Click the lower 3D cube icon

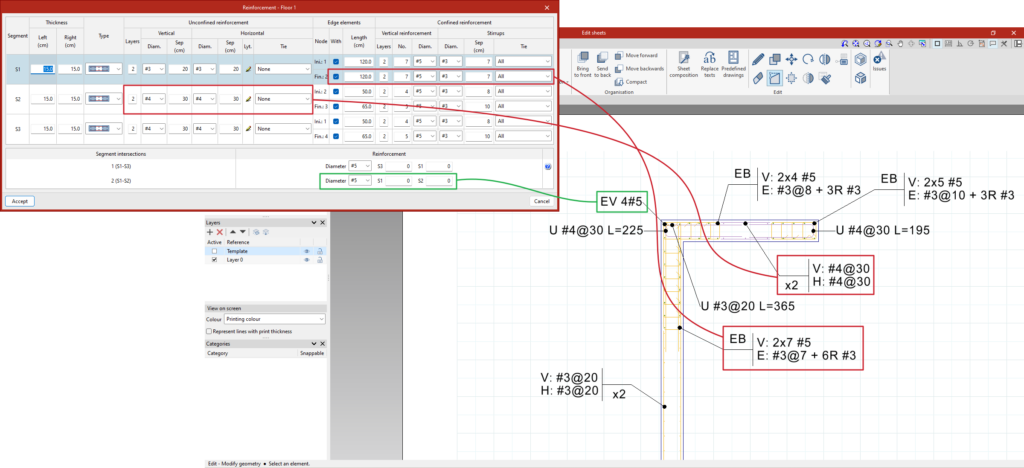pyautogui.click(x=861, y=78)
